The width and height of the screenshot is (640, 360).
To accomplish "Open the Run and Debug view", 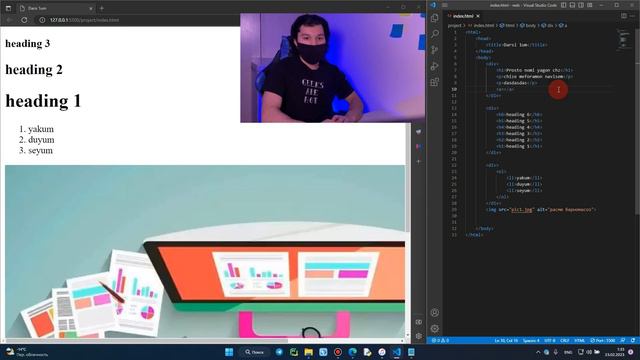I will tap(435, 66).
